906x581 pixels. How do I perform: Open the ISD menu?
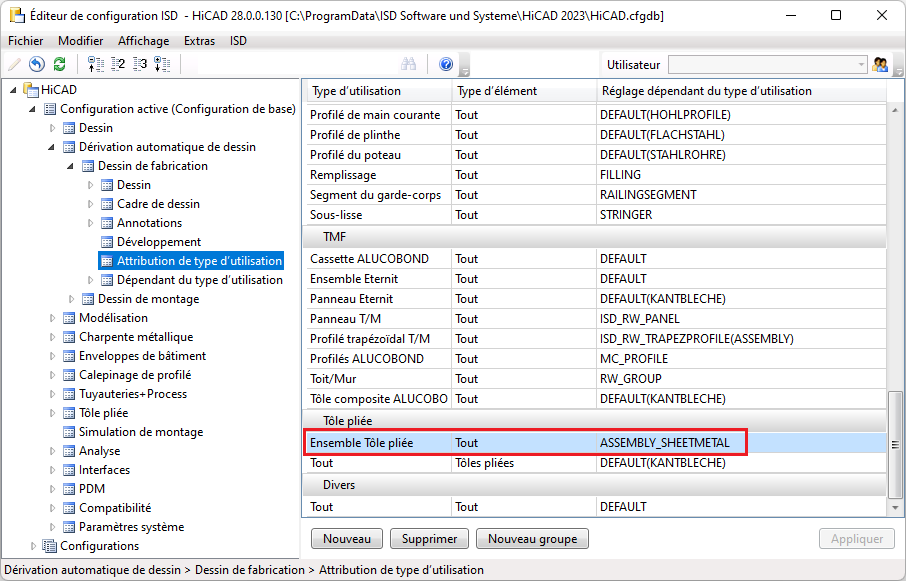[x=238, y=41]
